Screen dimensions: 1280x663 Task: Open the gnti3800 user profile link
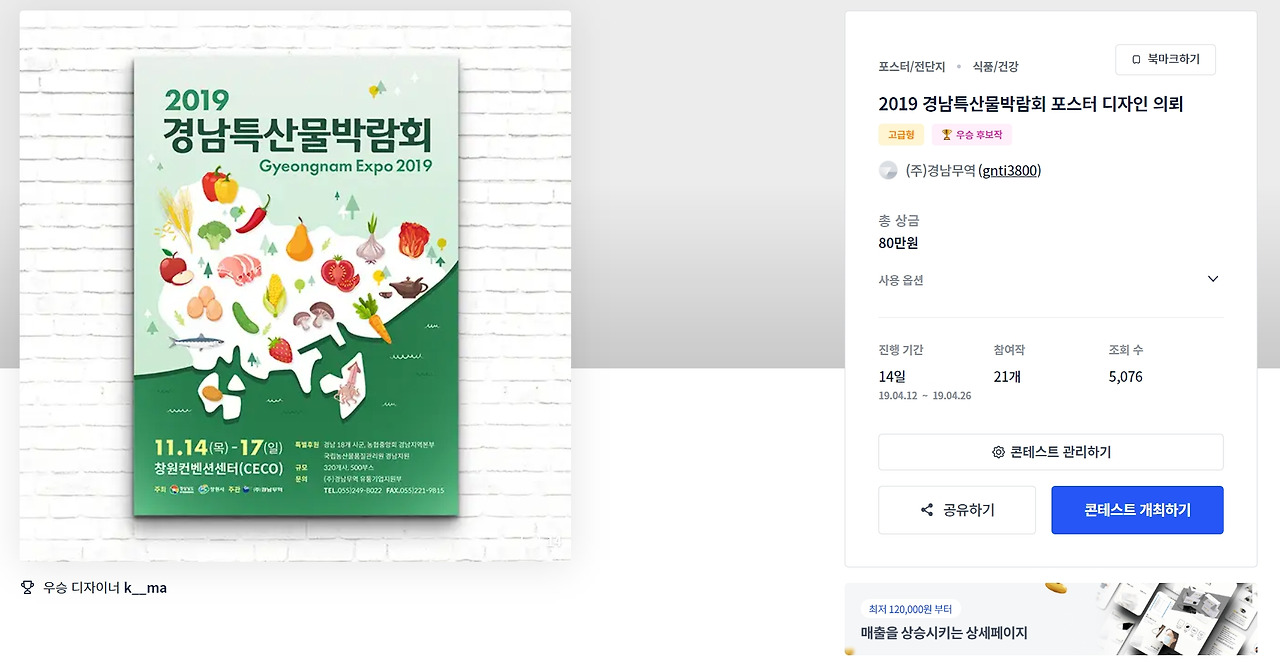(x=1010, y=171)
